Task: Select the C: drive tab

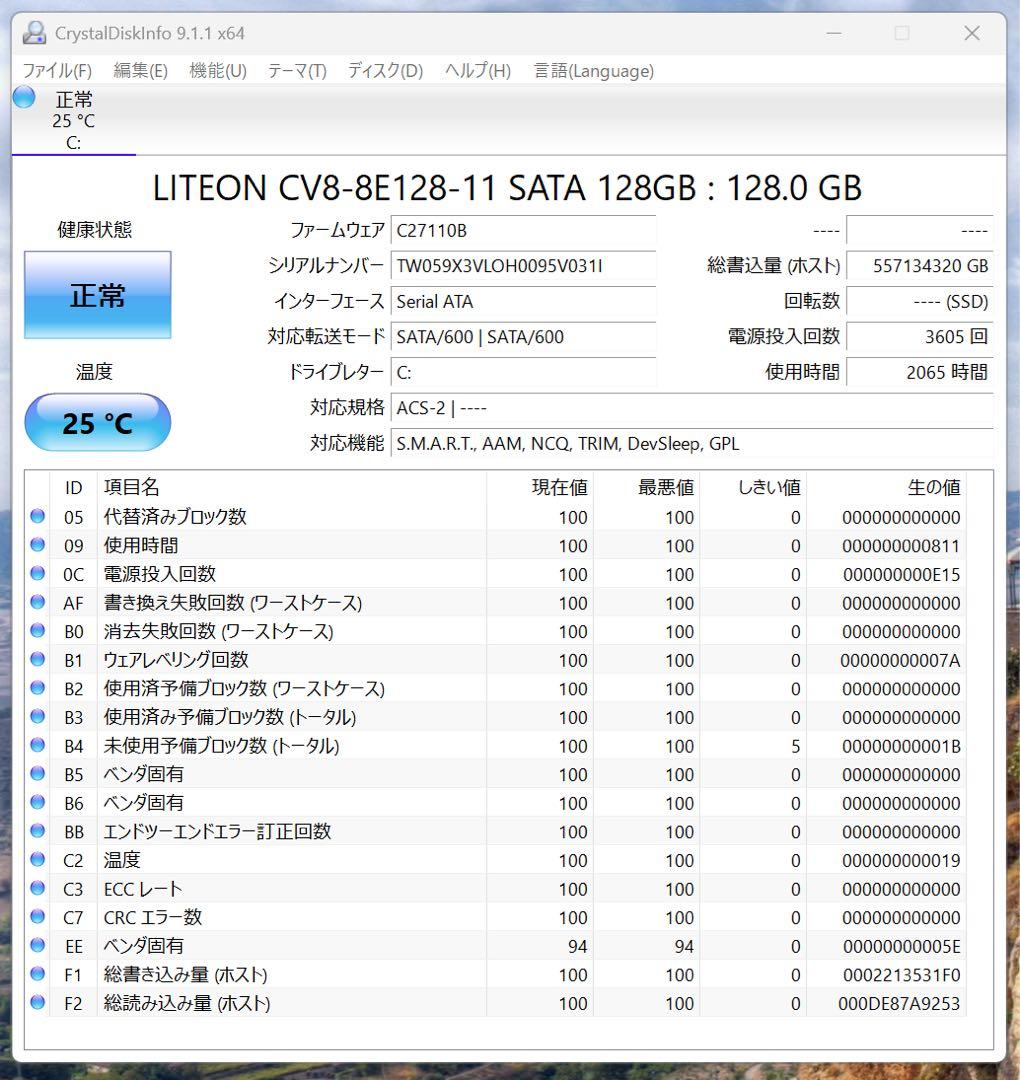Action: 73,120
